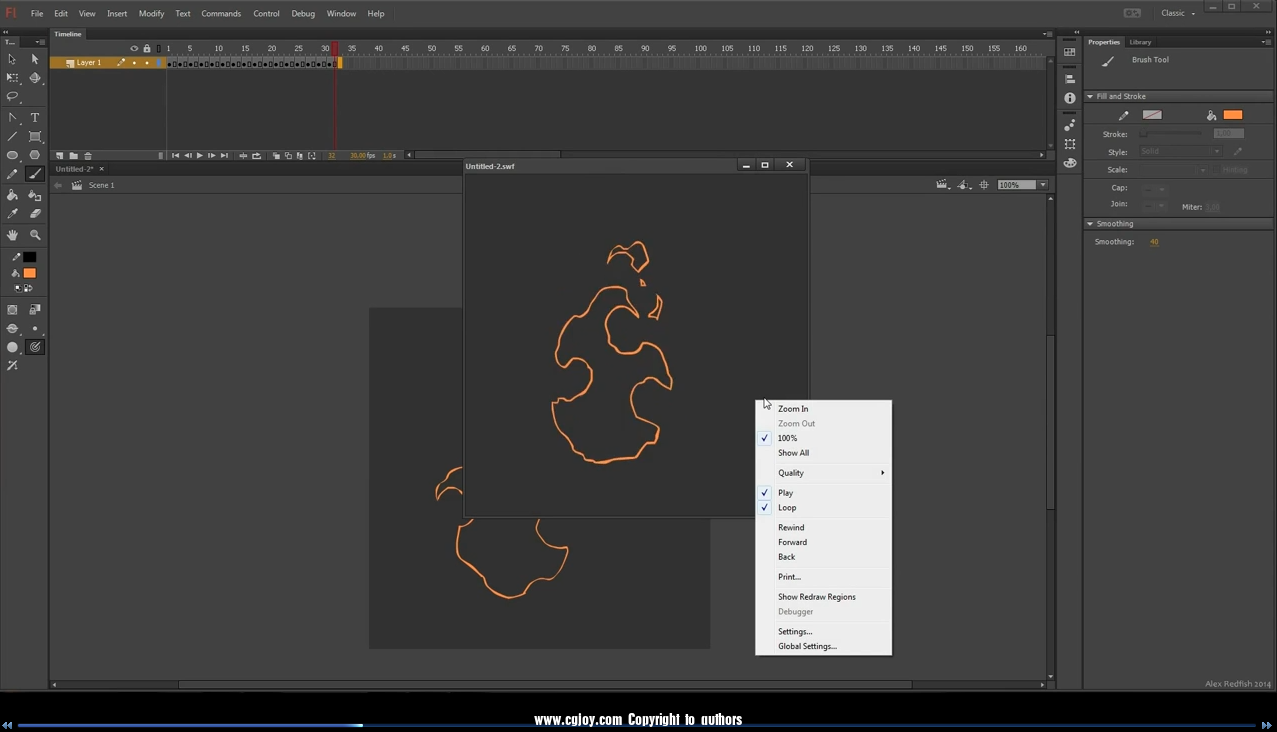Image resolution: width=1277 pixels, height=732 pixels.
Task: Toggle visibility of all layers
Action: 134,48
